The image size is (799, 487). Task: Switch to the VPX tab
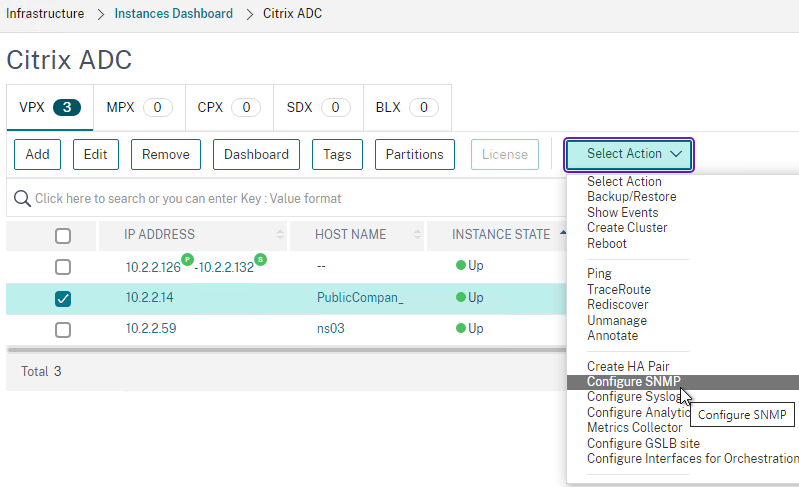tap(50, 107)
